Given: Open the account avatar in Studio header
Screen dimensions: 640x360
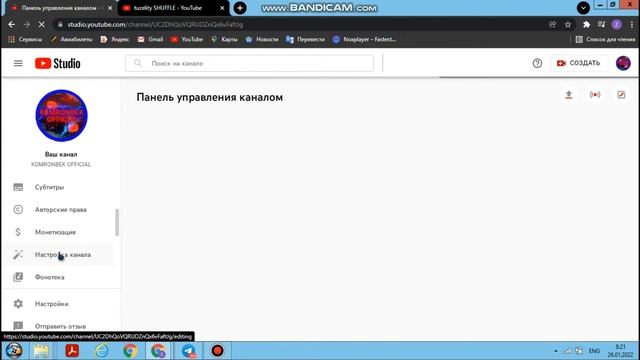Looking at the screenshot, I should (623, 63).
